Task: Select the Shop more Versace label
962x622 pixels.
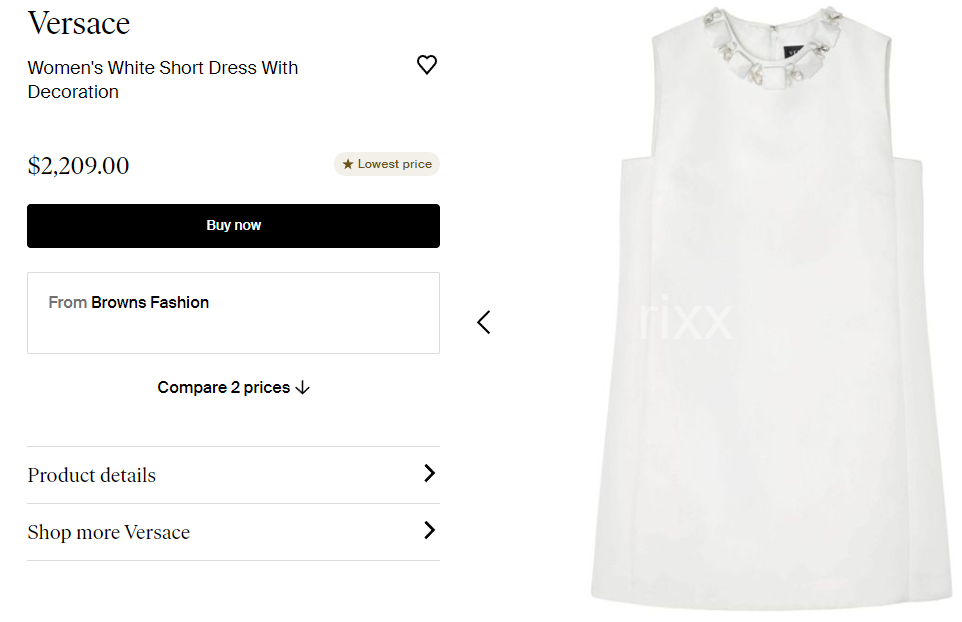Action: 108,533
